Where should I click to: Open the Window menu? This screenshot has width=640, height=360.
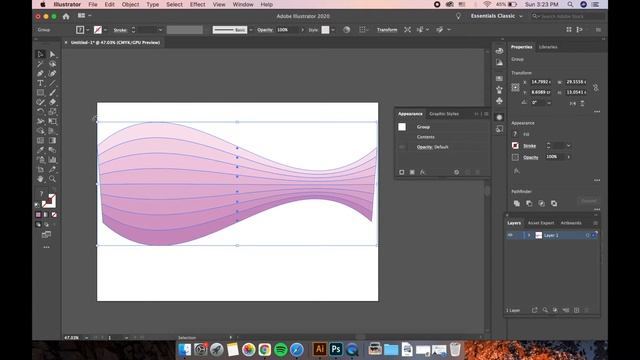(243, 4)
